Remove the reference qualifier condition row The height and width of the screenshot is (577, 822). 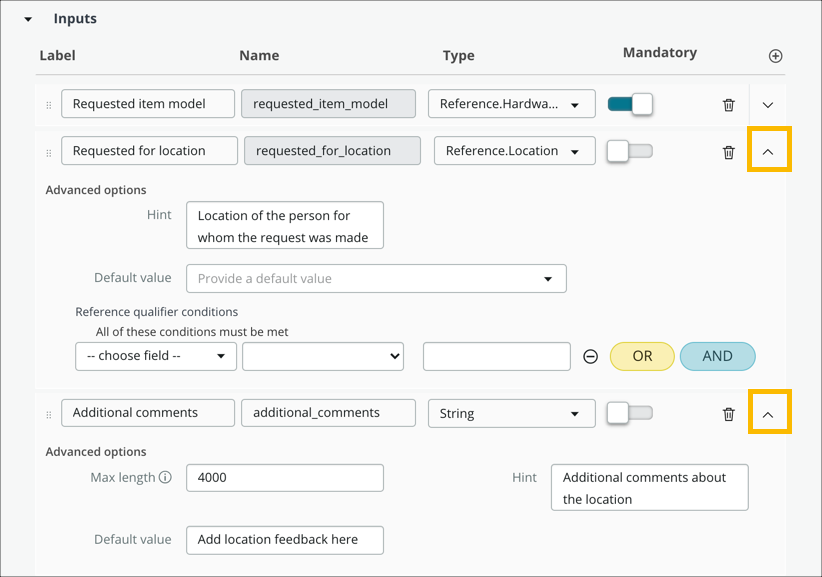tap(590, 356)
